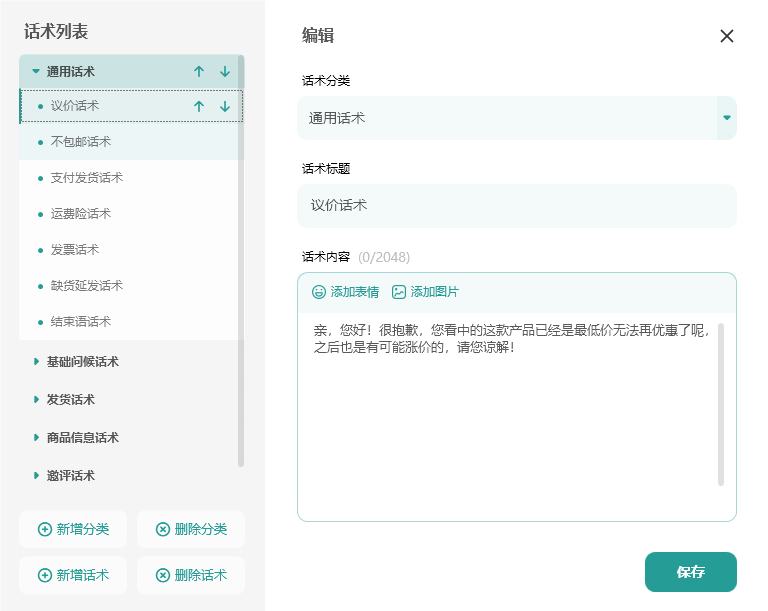Select 议价话术 in the list
The image size is (768, 611).
pos(131,106)
